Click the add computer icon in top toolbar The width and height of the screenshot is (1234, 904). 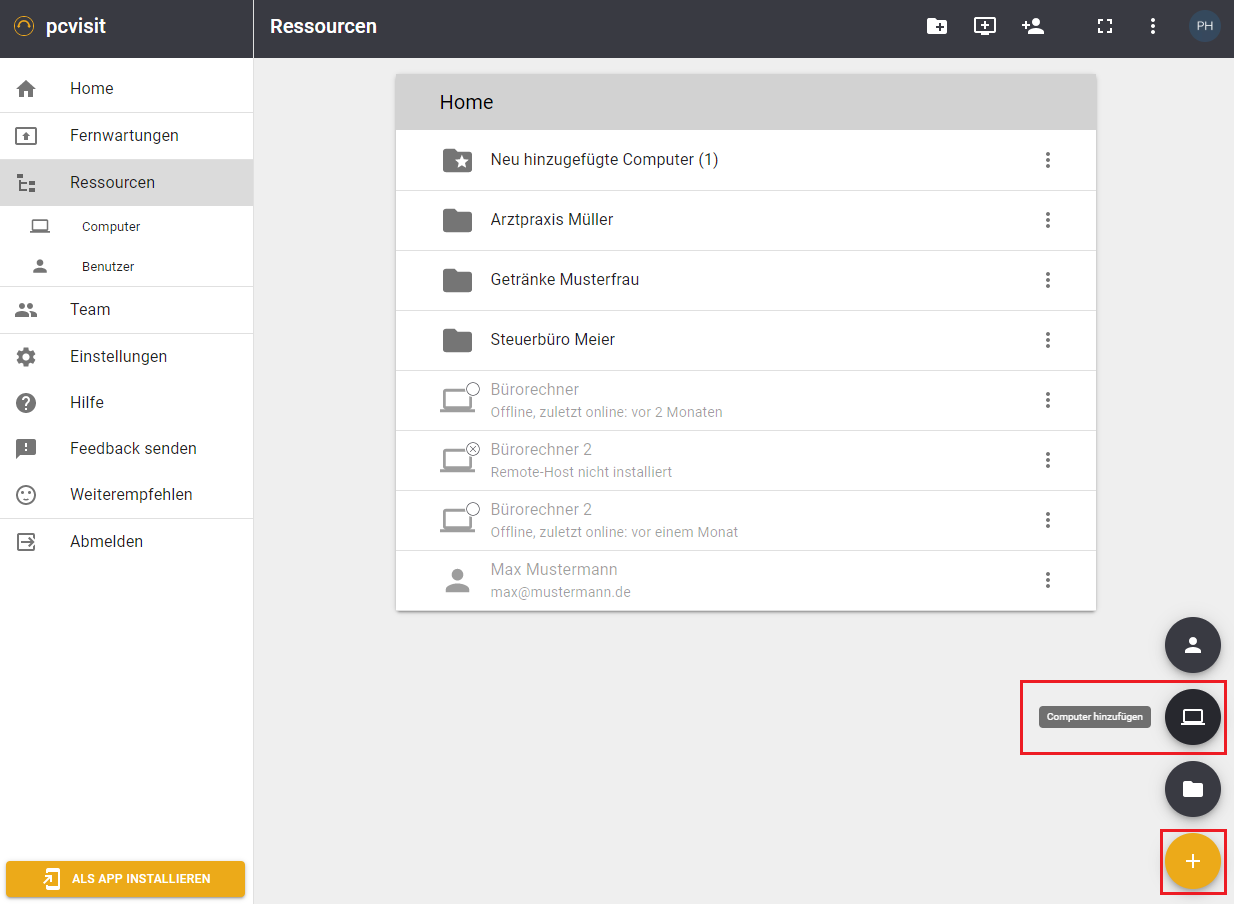(x=985, y=27)
